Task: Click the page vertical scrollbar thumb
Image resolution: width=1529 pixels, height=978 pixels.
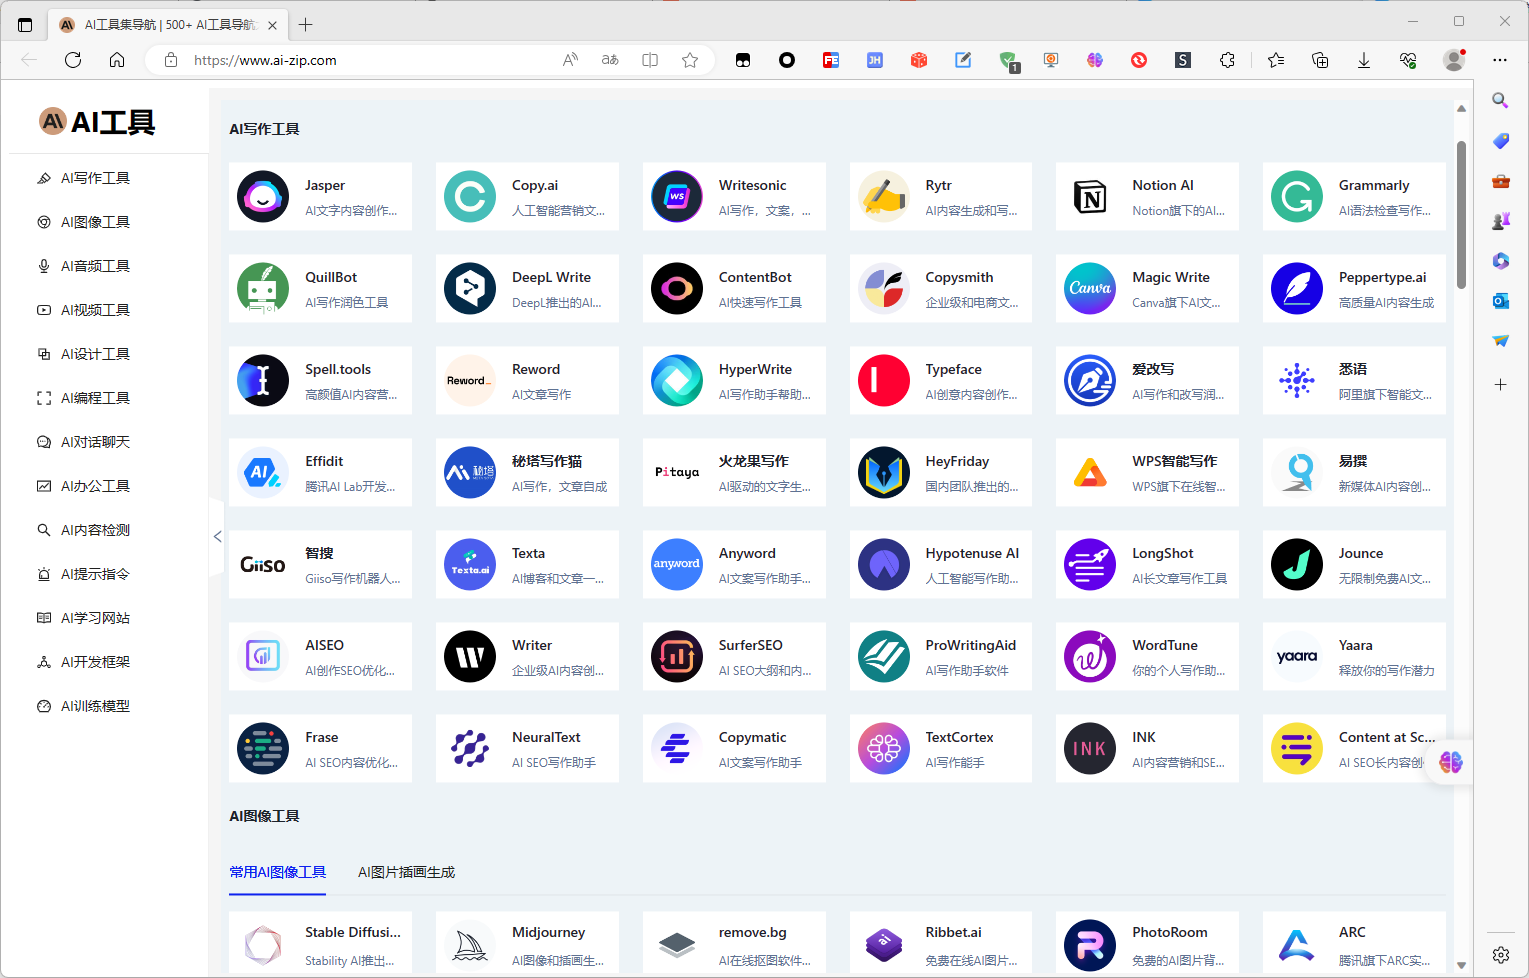Action: click(1461, 214)
